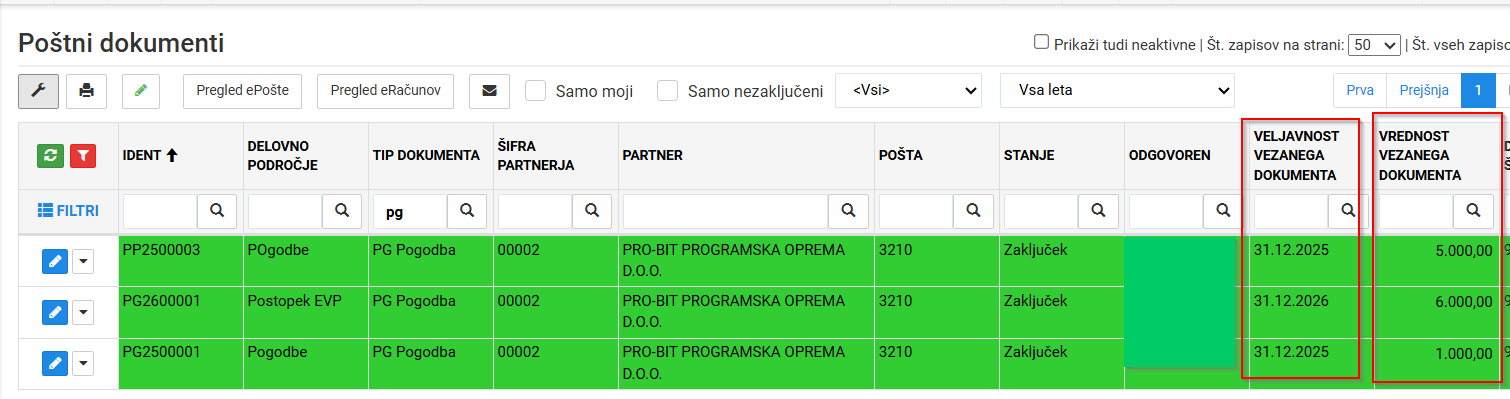Click search icon in Pošta filter
This screenshot has width=1510, height=399.
click(x=973, y=210)
